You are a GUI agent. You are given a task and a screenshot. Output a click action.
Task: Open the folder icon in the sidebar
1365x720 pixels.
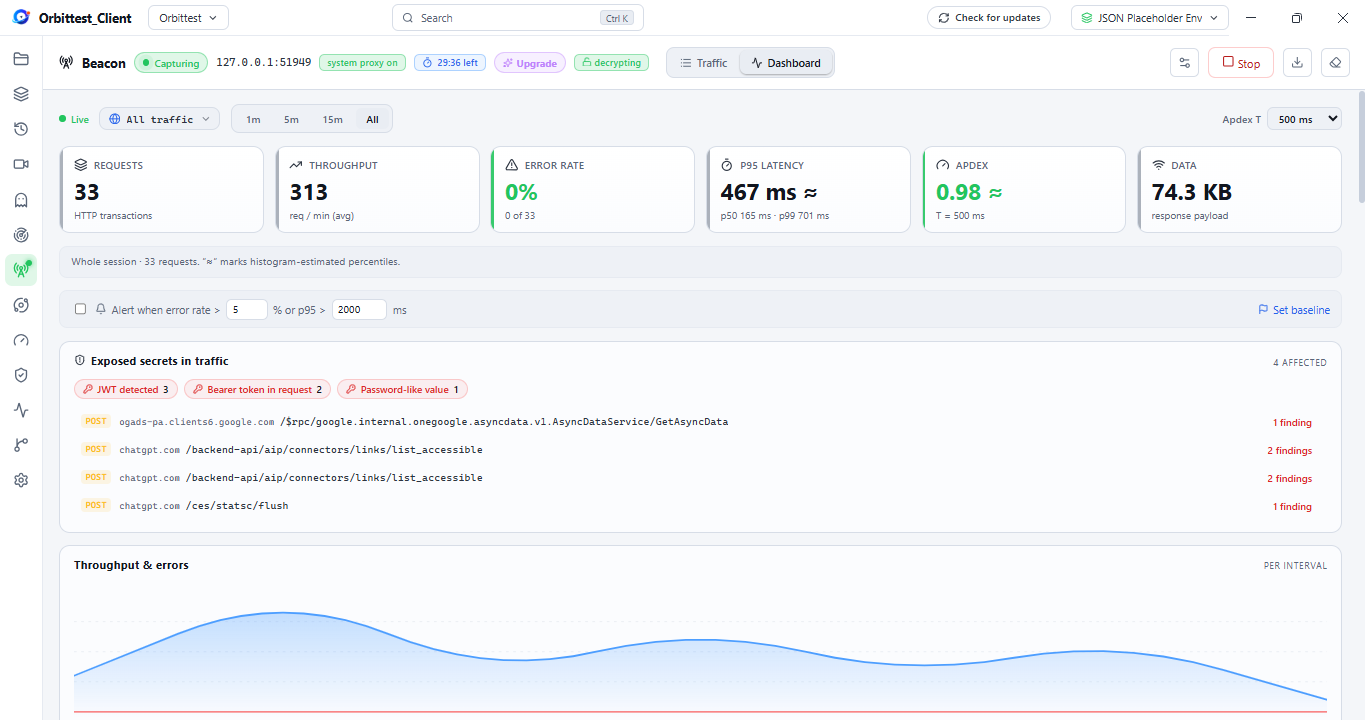tap(21, 59)
